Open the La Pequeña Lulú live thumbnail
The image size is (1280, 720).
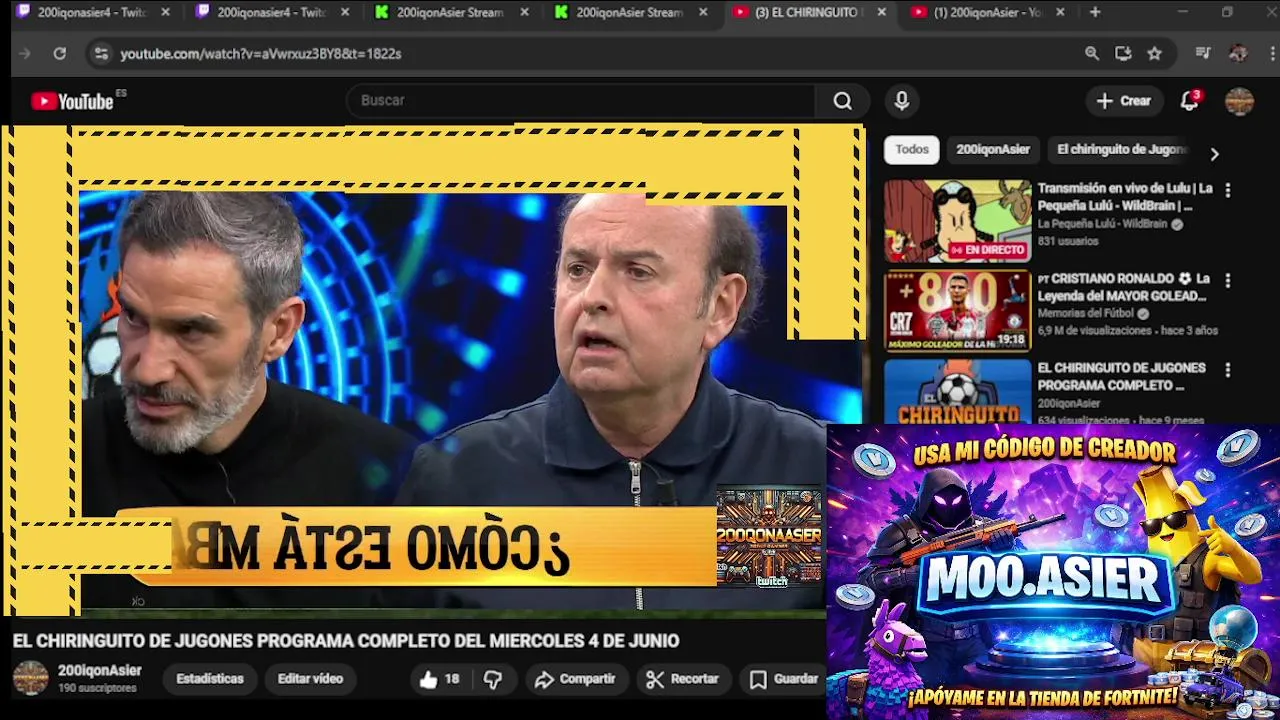pyautogui.click(x=957, y=221)
